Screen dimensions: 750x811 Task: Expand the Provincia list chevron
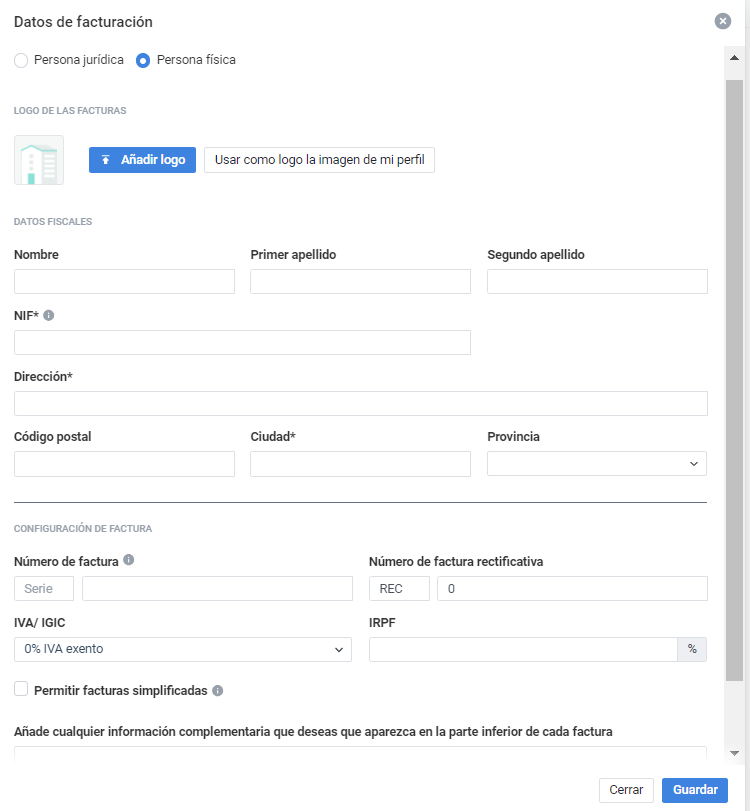[x=694, y=463]
